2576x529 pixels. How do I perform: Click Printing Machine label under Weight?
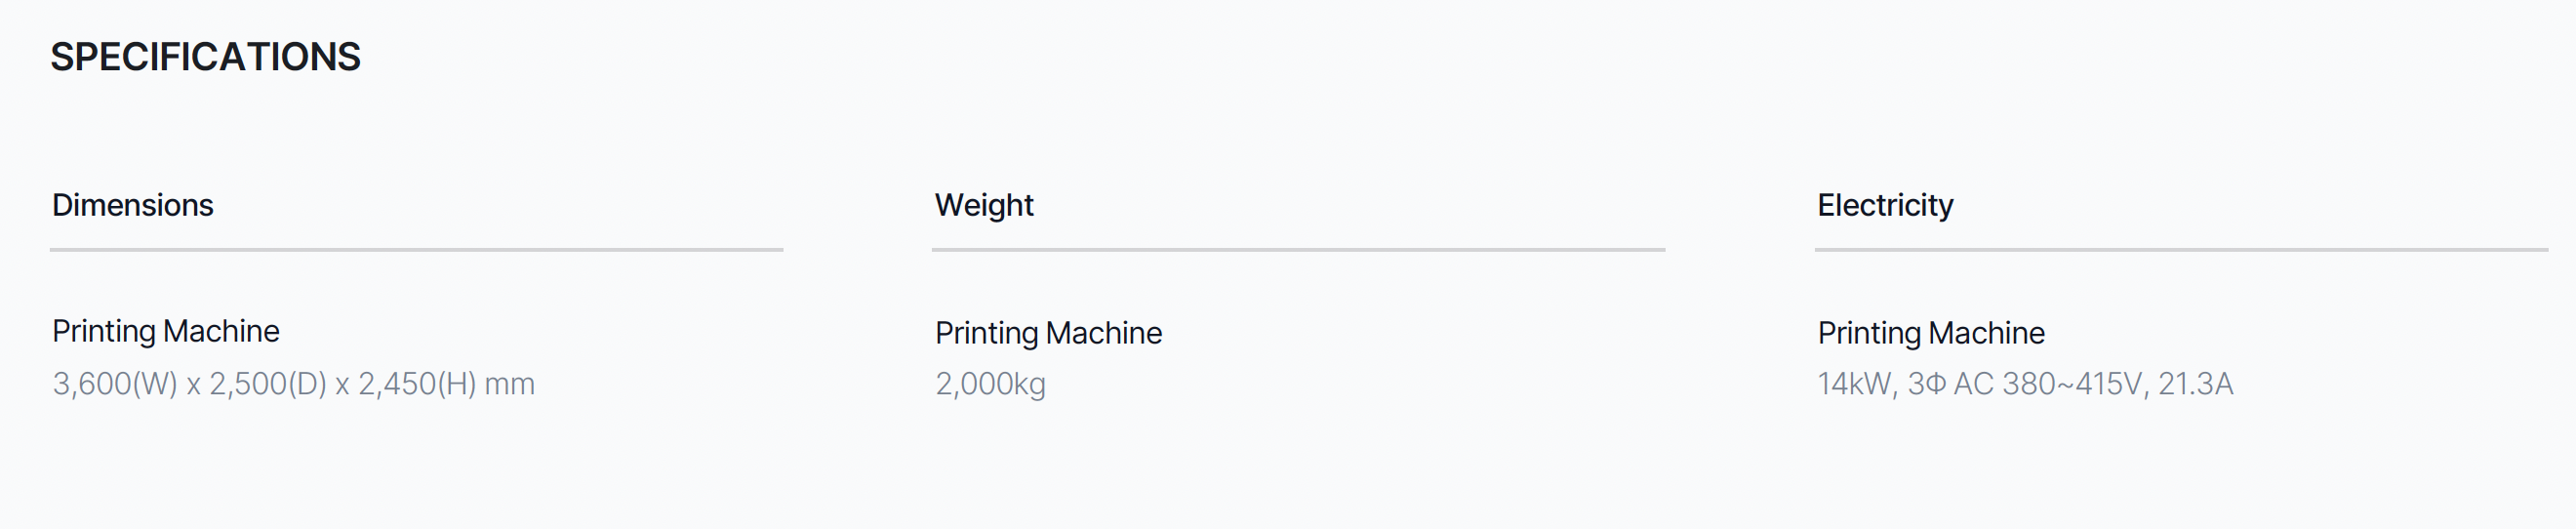[x=1048, y=333]
